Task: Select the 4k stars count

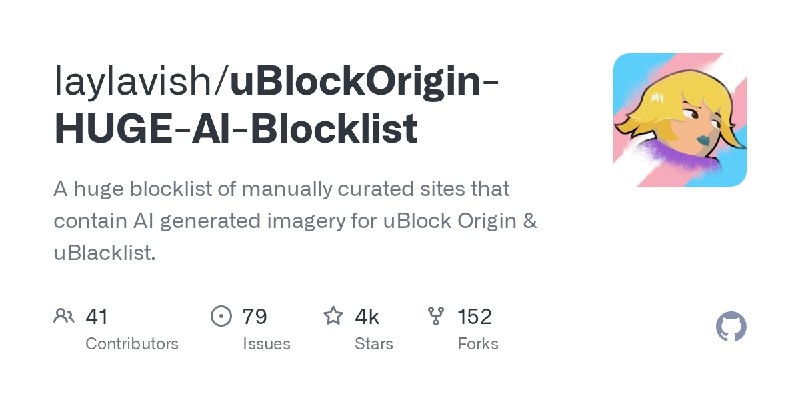Action: pyautogui.click(x=367, y=317)
